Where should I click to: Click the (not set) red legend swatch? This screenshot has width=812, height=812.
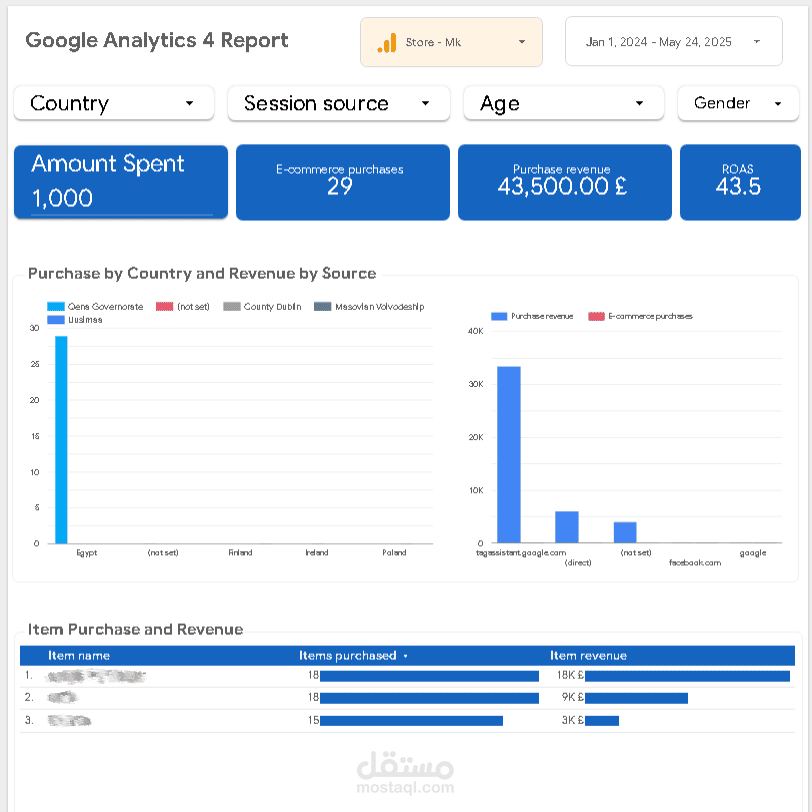[x=165, y=307]
